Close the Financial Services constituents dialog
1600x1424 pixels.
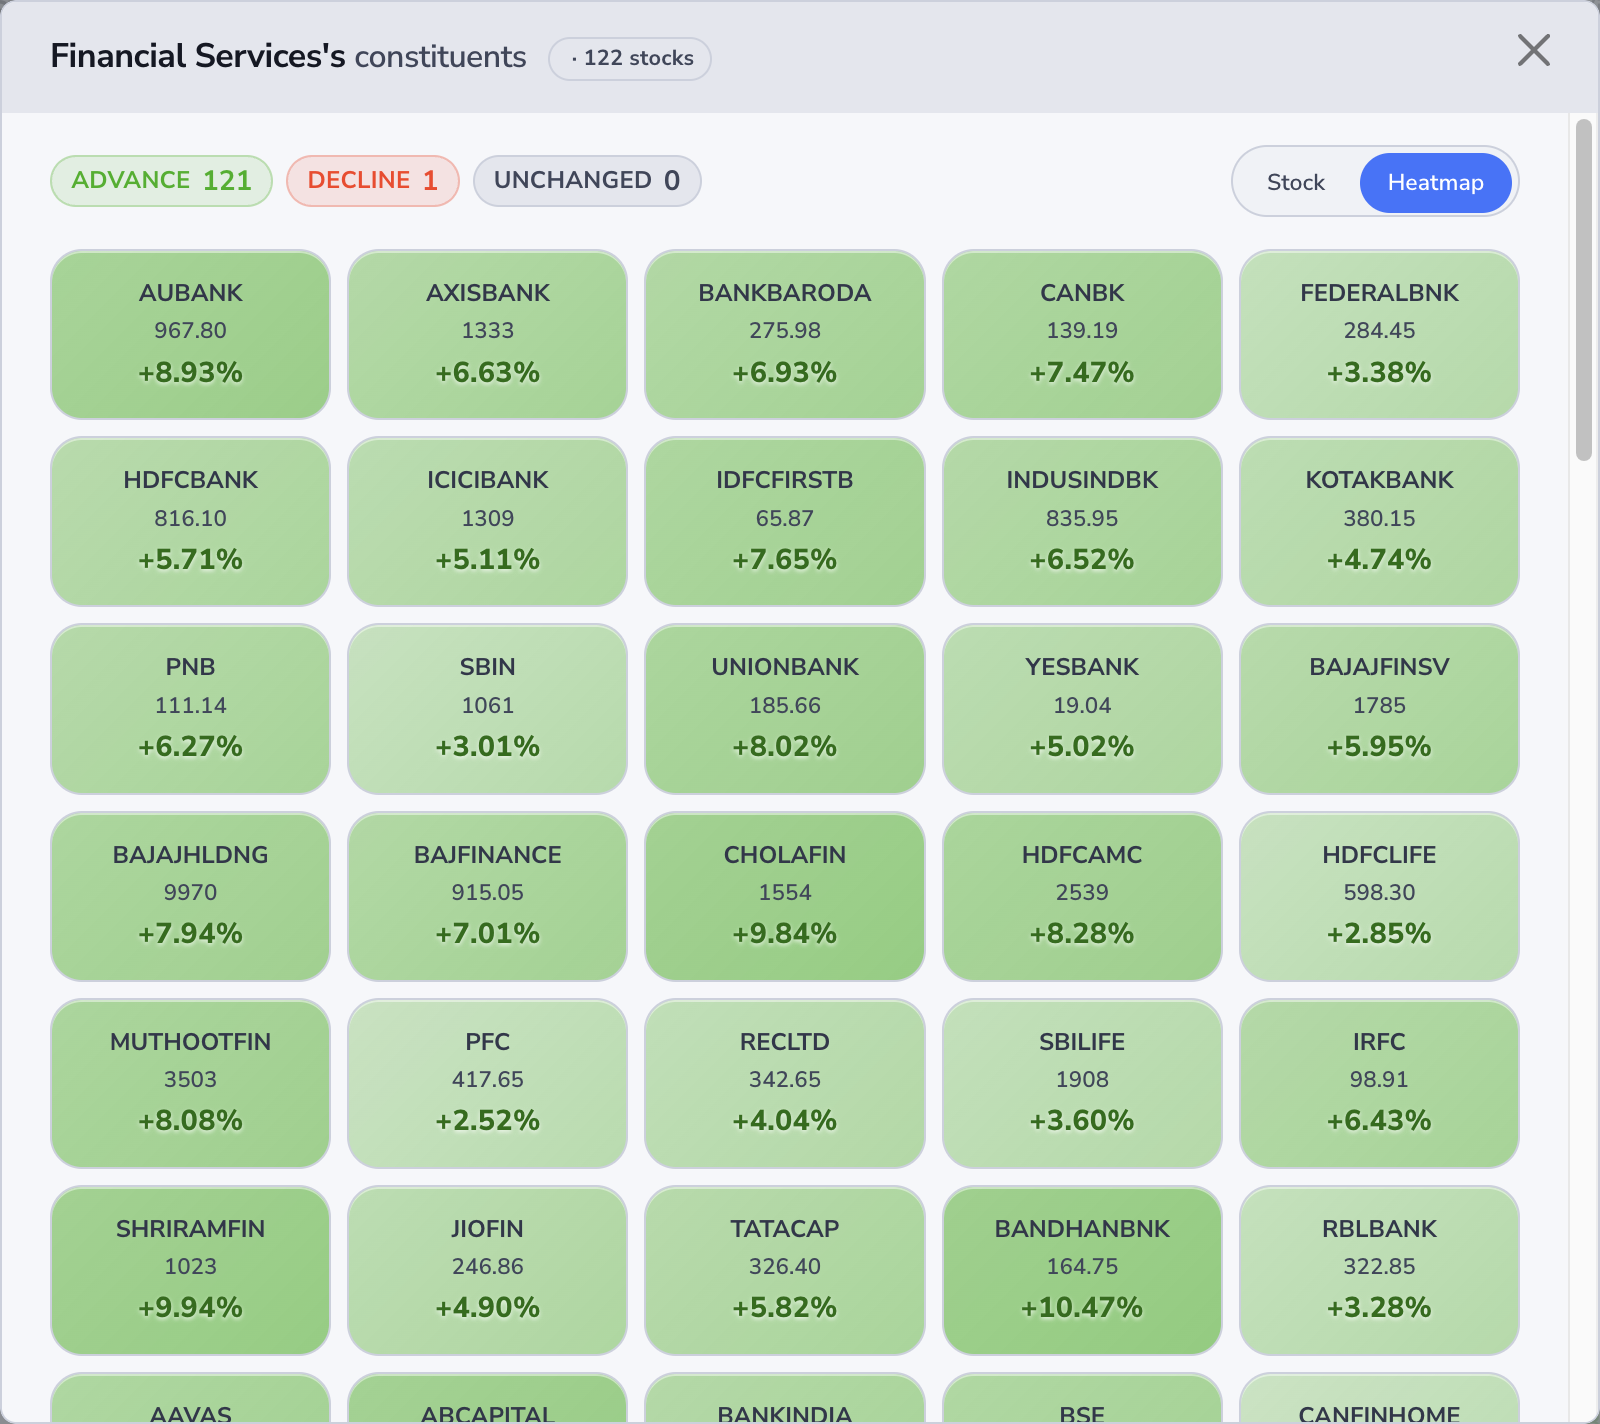[1533, 51]
